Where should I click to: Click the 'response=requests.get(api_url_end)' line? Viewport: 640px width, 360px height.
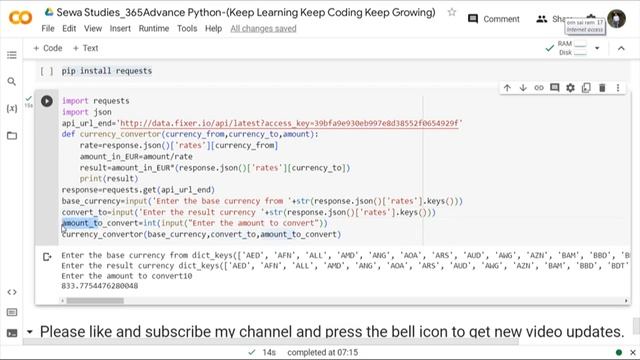click(x=138, y=190)
